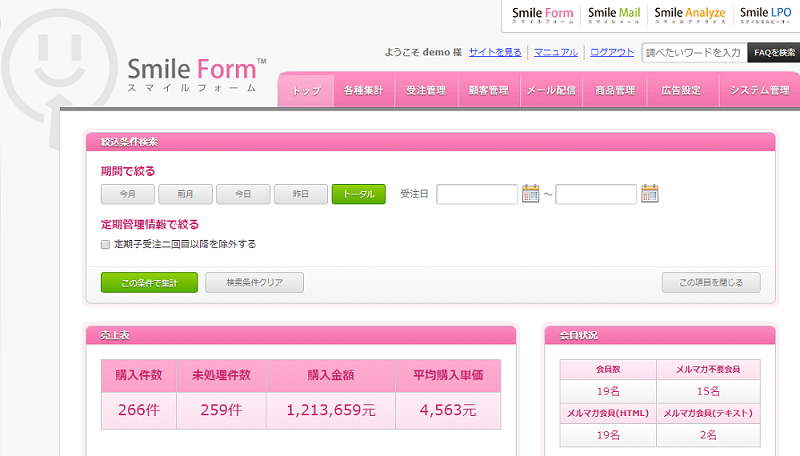The image size is (800, 456).
Task: Click the 平均購入単価 column header
Action: [x=448, y=375]
